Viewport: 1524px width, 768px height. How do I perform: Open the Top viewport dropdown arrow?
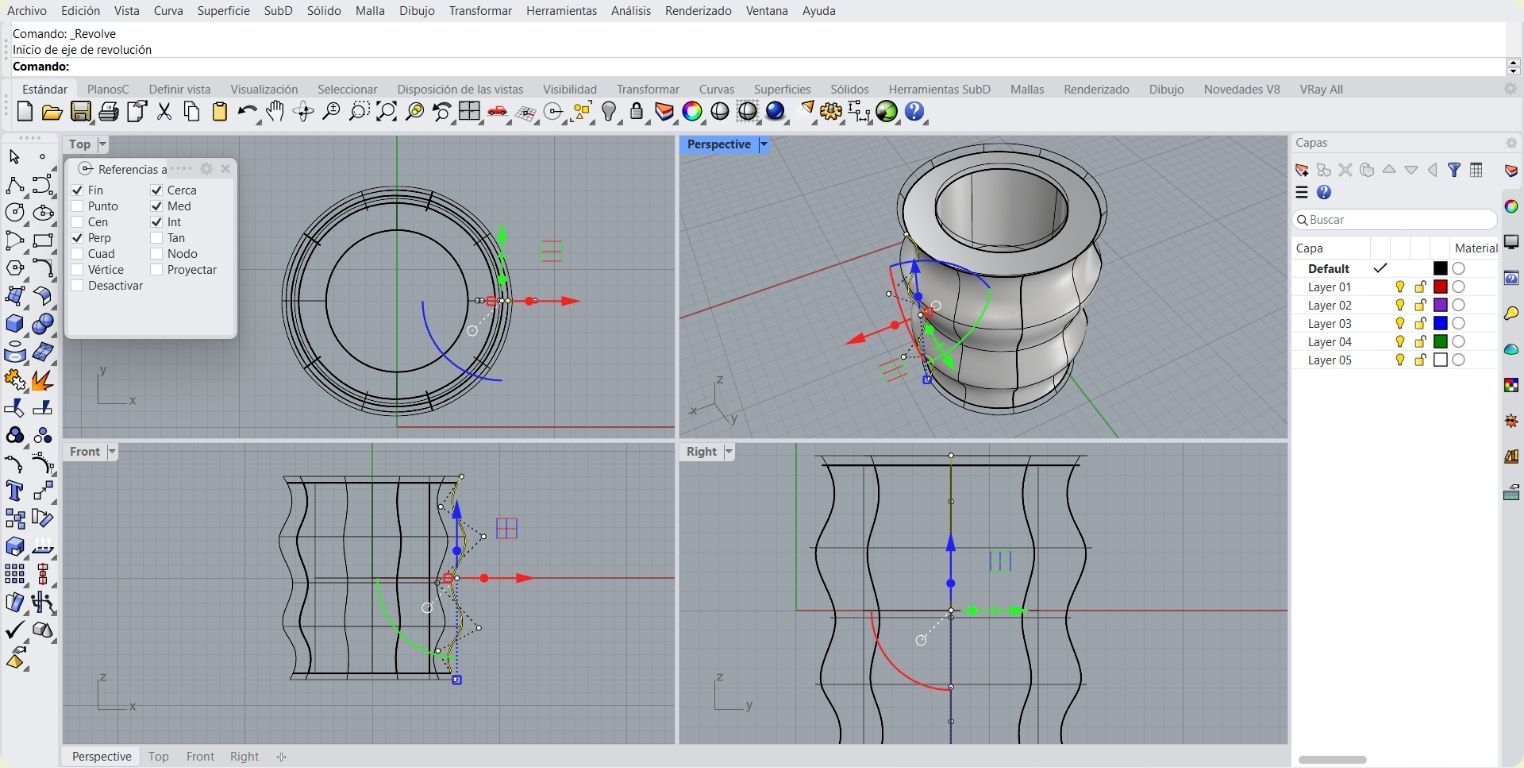(102, 145)
